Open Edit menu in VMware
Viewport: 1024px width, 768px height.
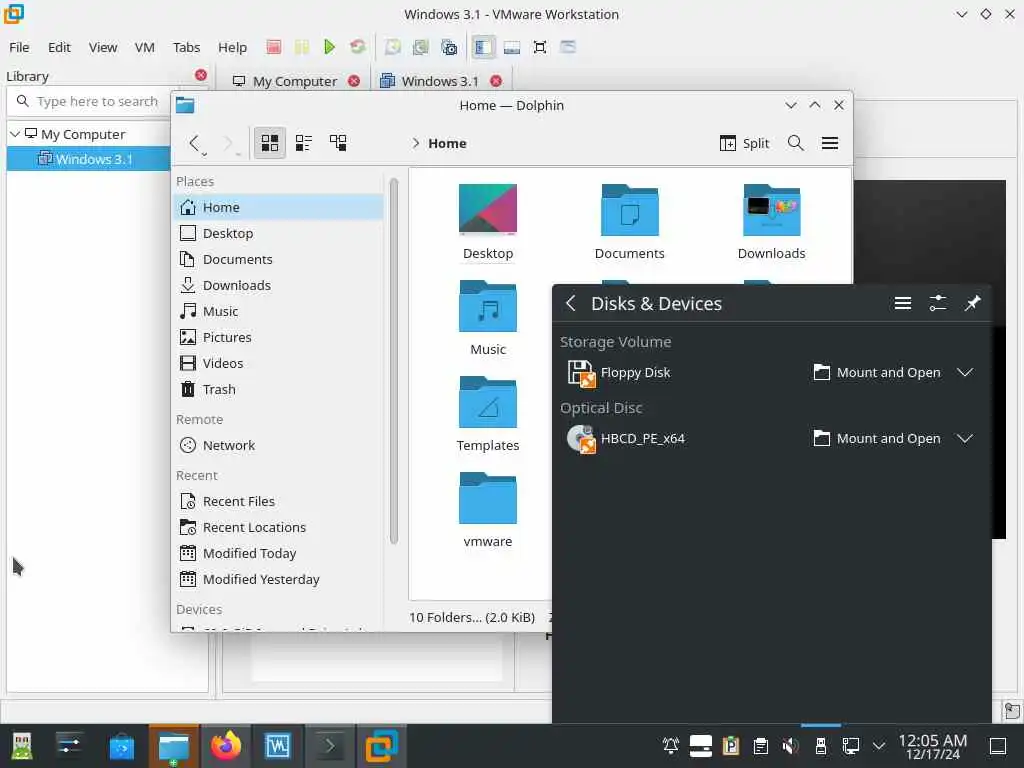(x=59, y=47)
